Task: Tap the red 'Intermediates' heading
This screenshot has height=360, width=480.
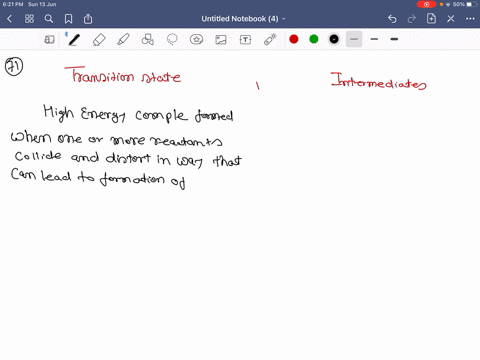Action: [379, 81]
